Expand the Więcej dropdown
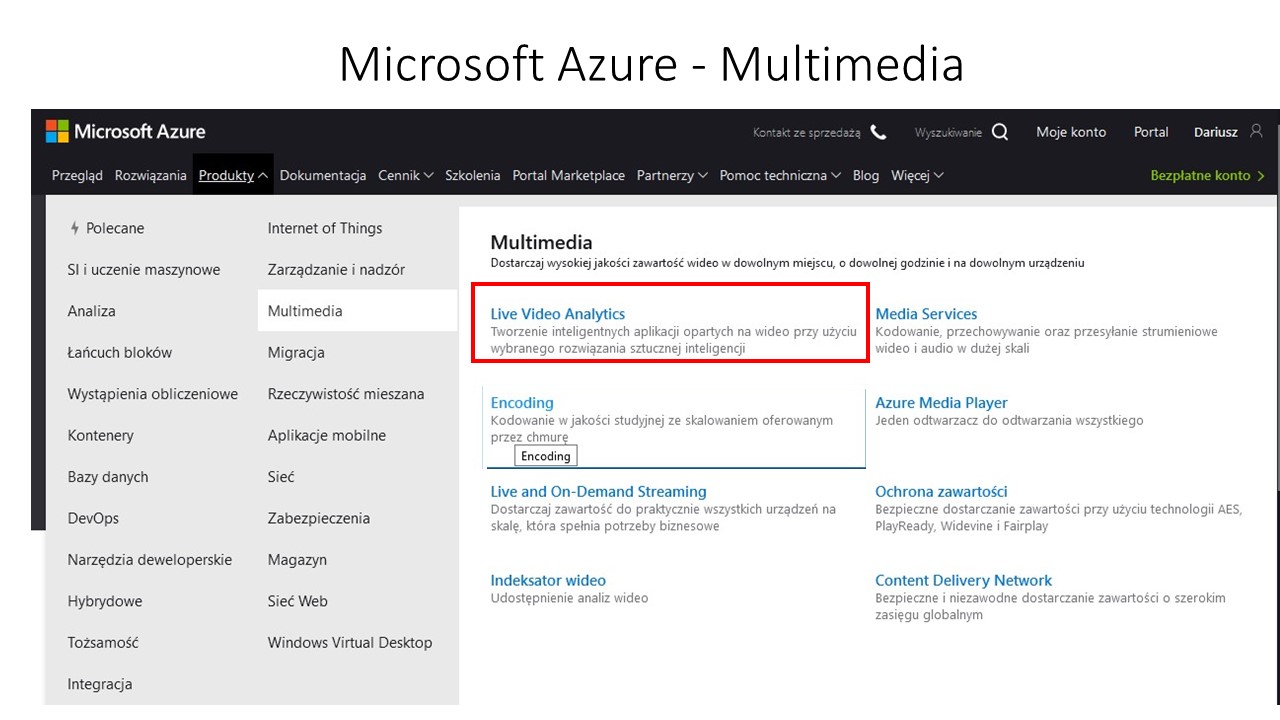Screen dimensions: 1280x720 point(938,176)
